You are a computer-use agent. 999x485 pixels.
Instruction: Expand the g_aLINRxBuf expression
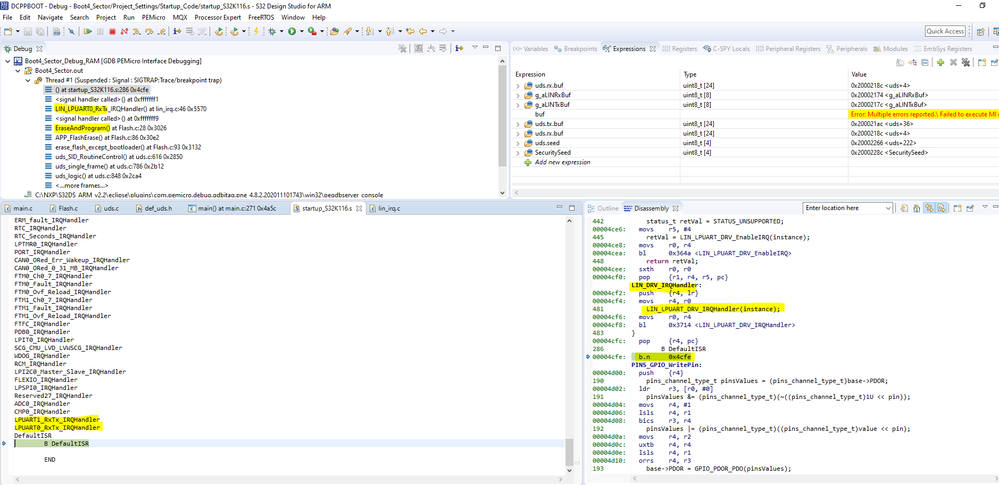point(518,97)
